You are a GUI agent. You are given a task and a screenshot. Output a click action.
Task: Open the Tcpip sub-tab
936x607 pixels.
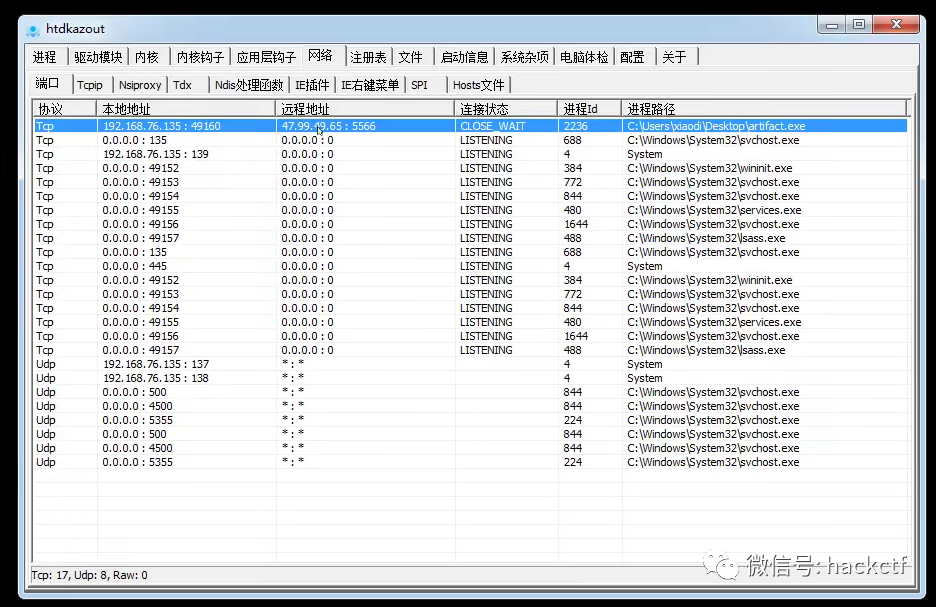coord(90,85)
